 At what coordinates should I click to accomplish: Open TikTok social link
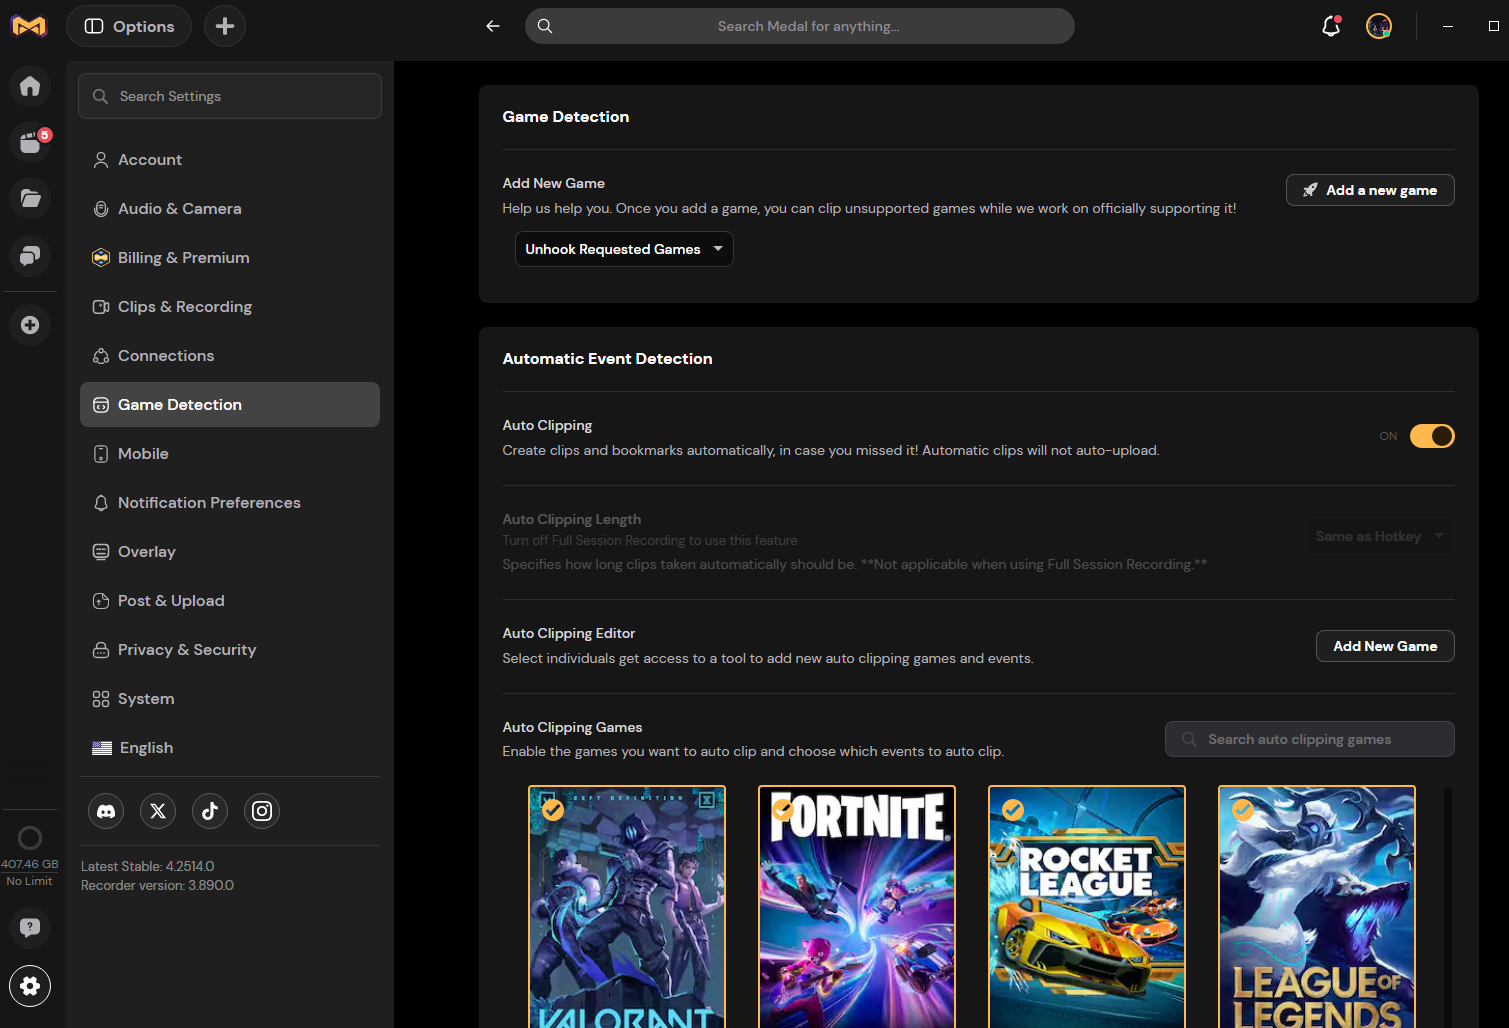[x=210, y=811]
